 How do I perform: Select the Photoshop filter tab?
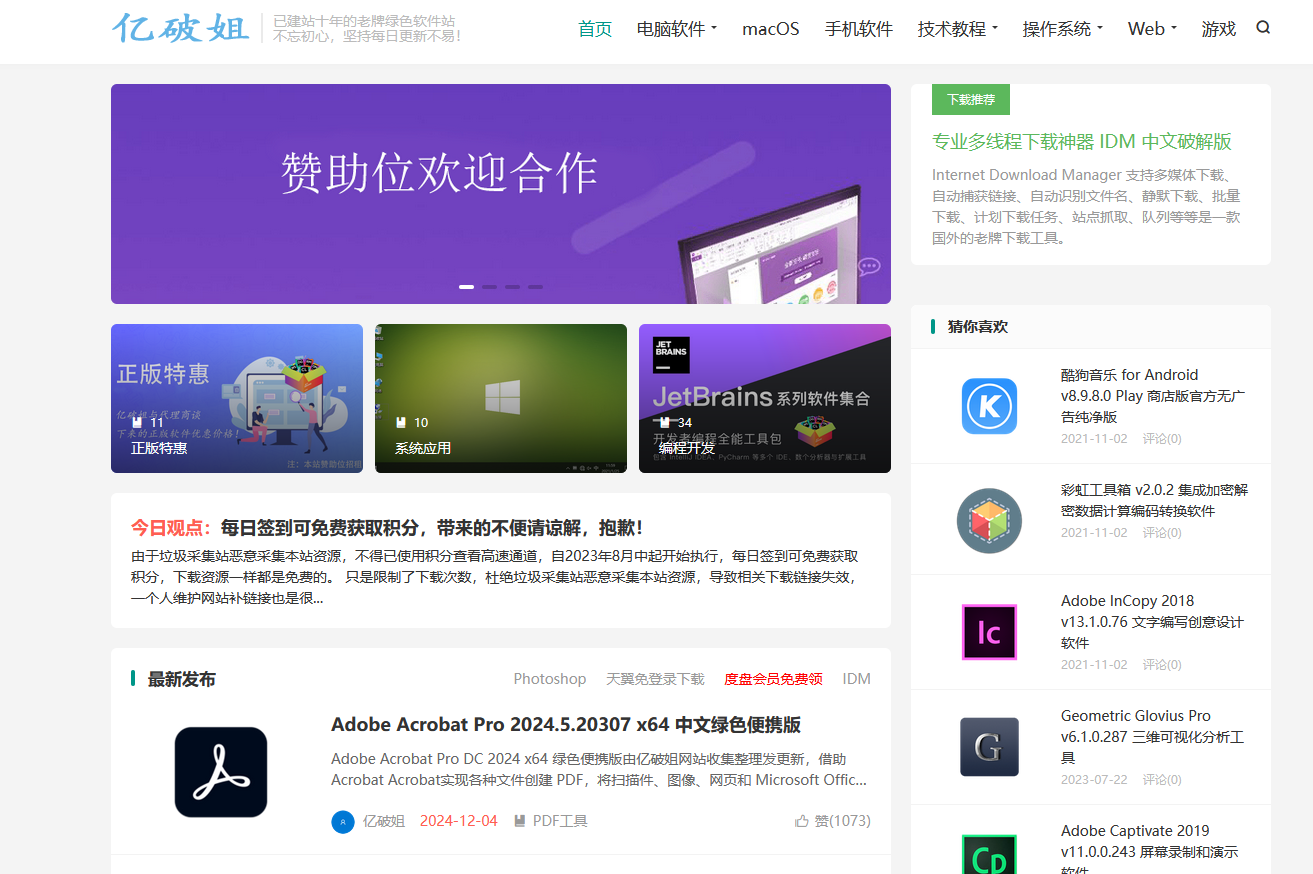(550, 679)
